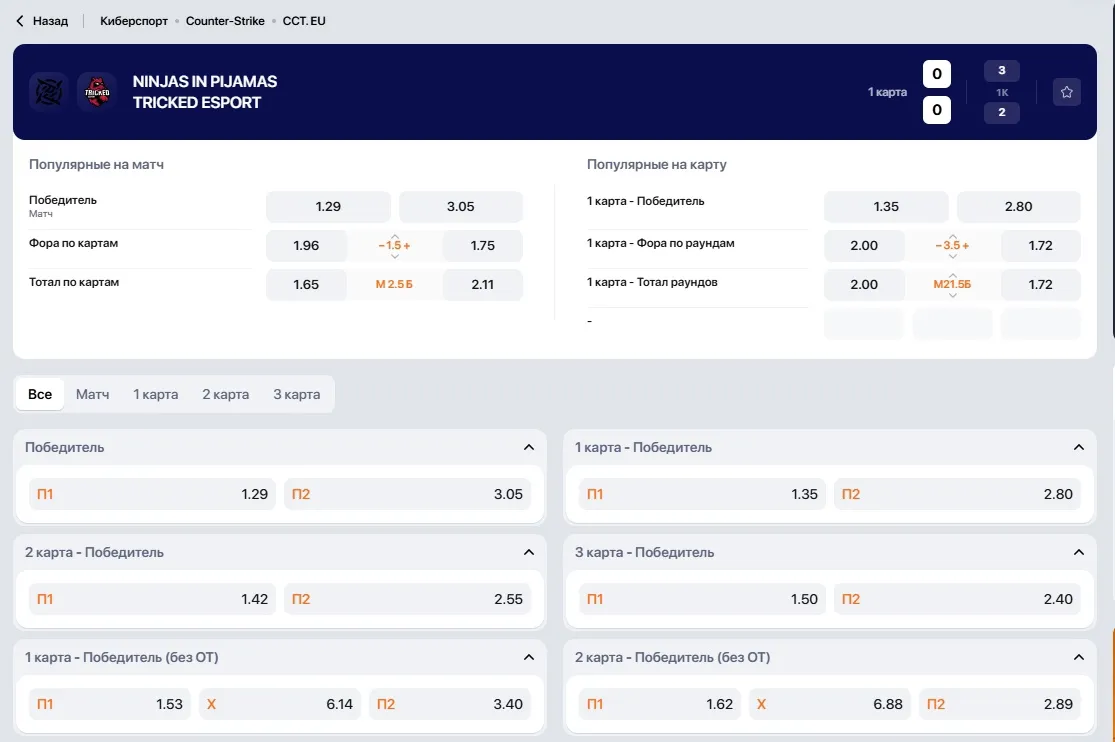This screenshot has height=742, width=1115.
Task: Decrease map handicap with down arrow below −1.5
Action: click(395, 255)
